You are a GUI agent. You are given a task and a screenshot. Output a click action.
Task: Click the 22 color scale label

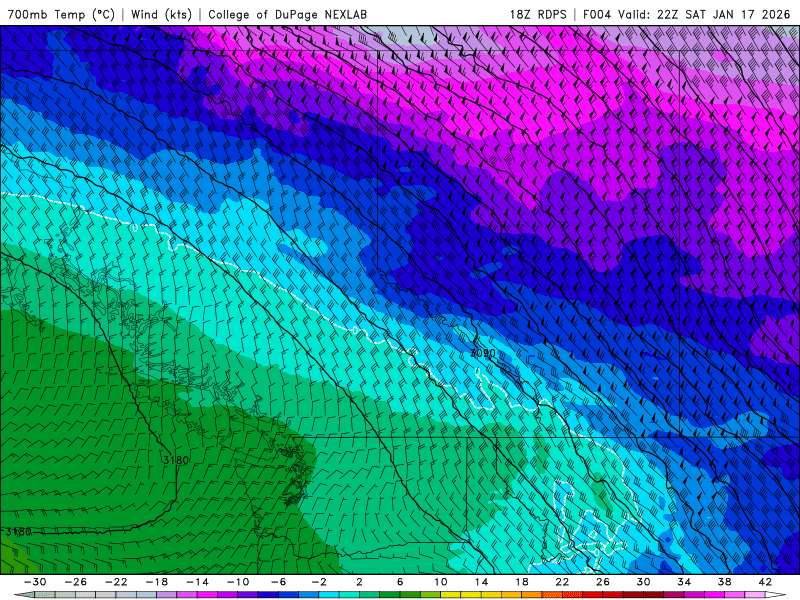pyautogui.click(x=562, y=582)
